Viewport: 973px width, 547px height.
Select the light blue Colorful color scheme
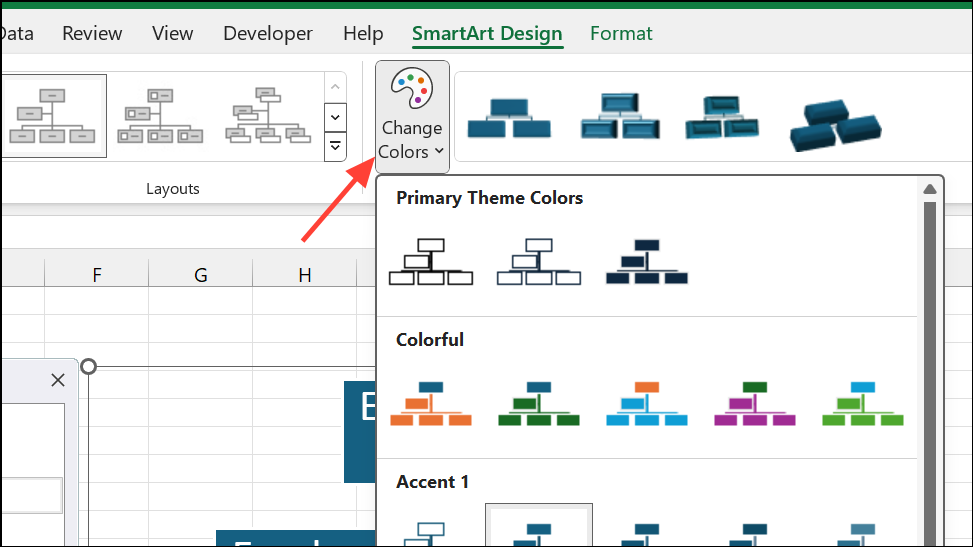click(647, 404)
